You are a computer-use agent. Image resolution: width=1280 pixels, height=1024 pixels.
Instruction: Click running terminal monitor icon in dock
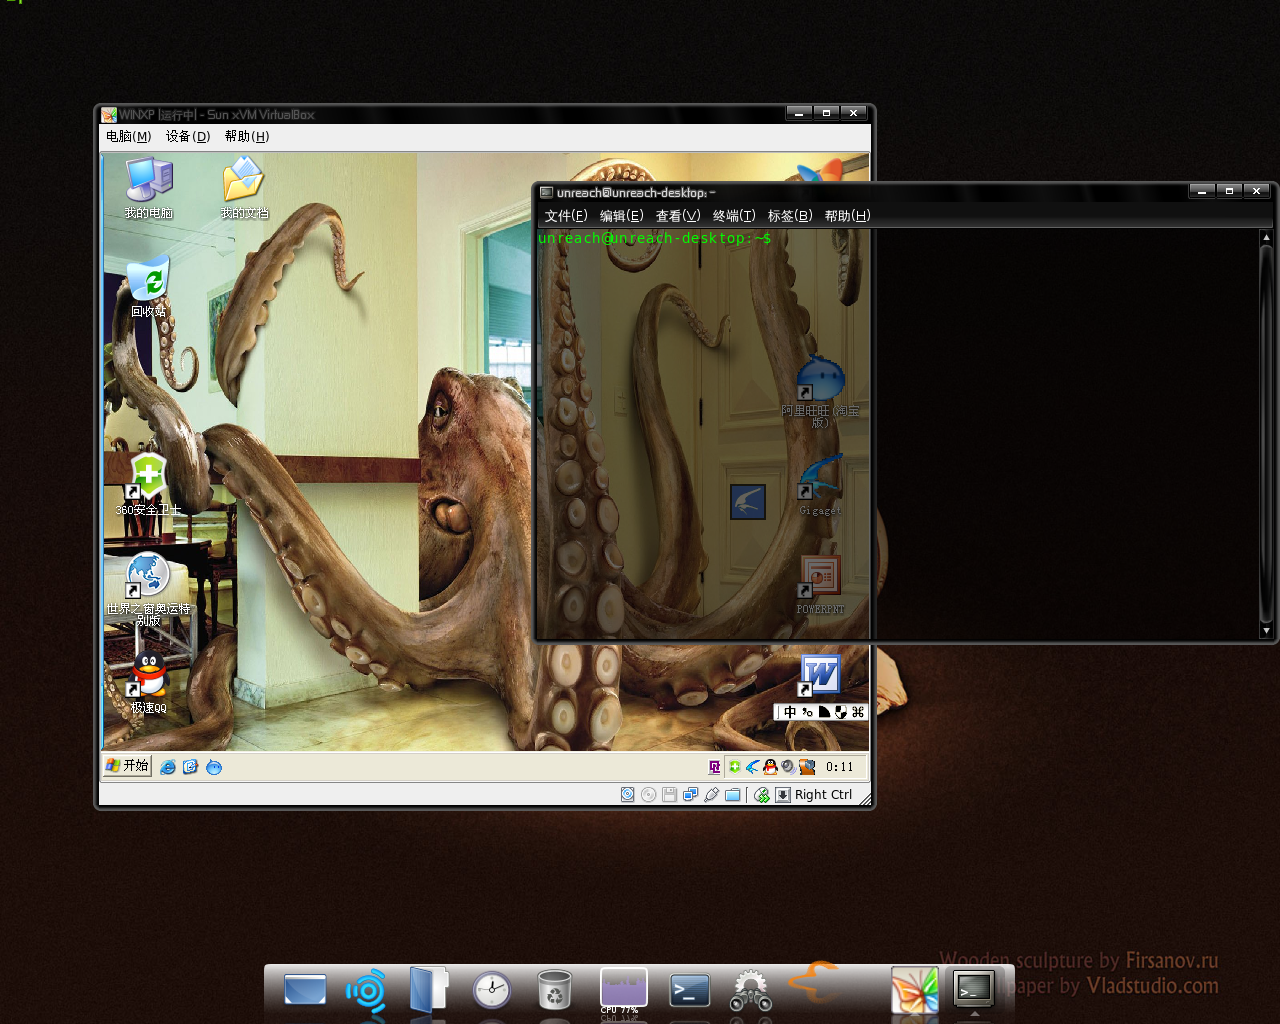coord(974,990)
